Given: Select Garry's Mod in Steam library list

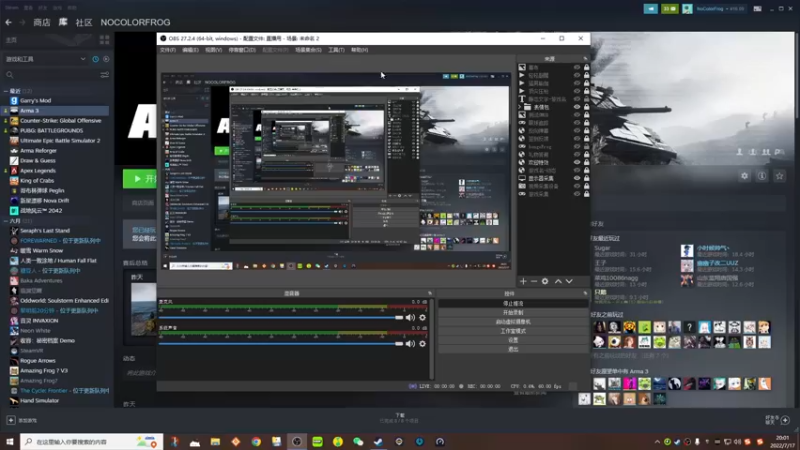Looking at the screenshot, I should (35, 101).
